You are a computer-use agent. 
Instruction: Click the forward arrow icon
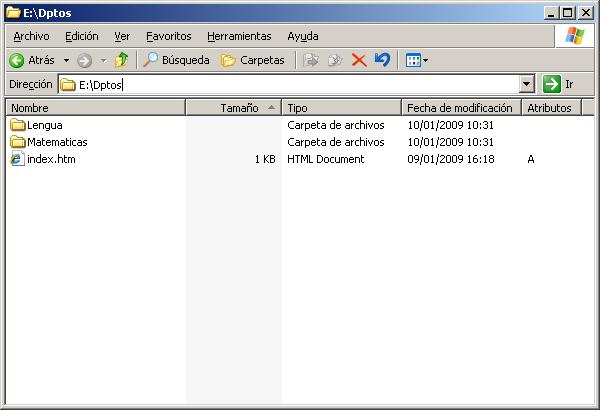[x=84, y=60]
